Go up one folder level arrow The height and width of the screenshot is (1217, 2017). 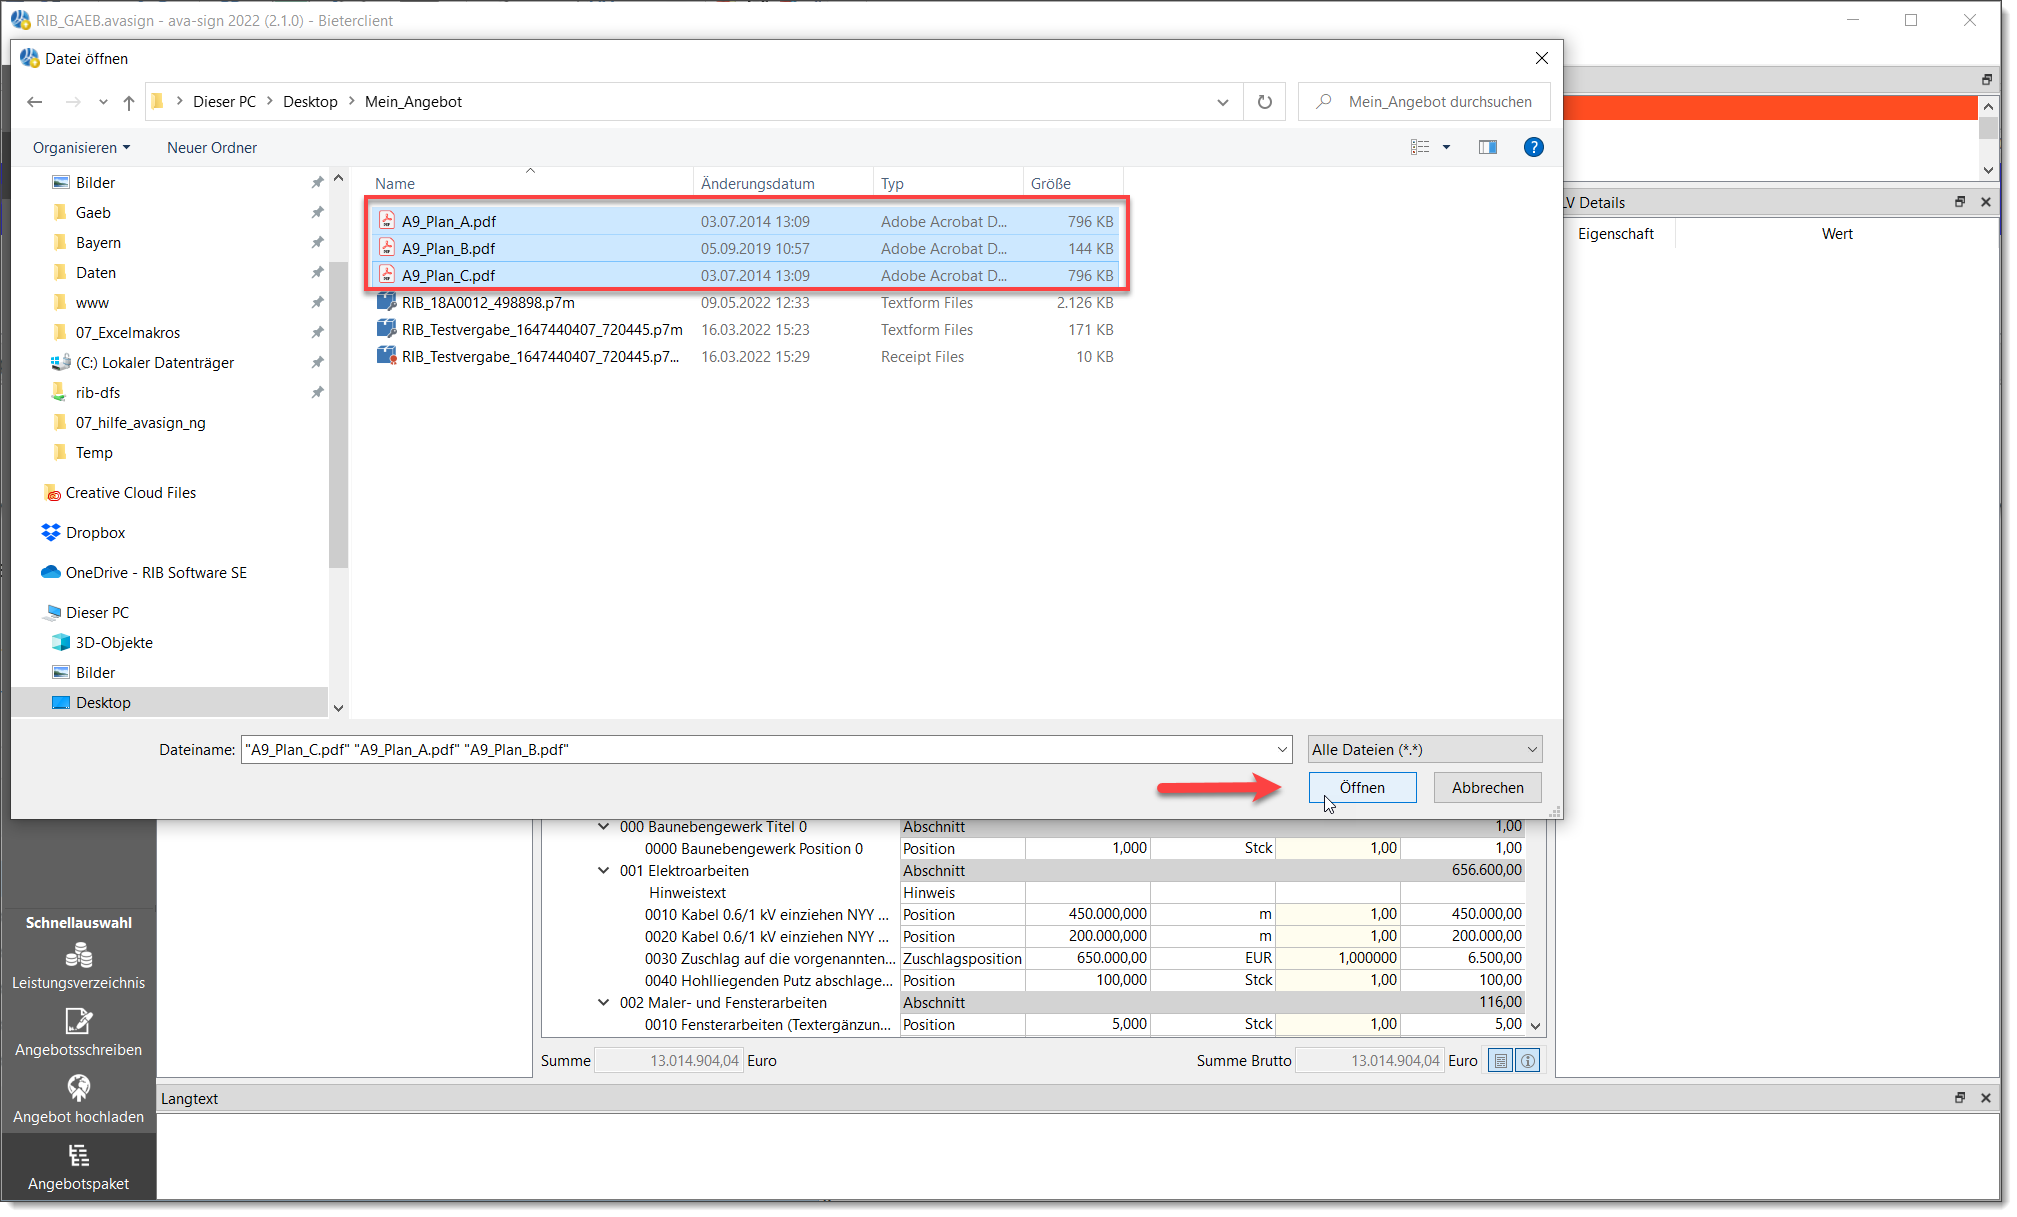point(129,102)
